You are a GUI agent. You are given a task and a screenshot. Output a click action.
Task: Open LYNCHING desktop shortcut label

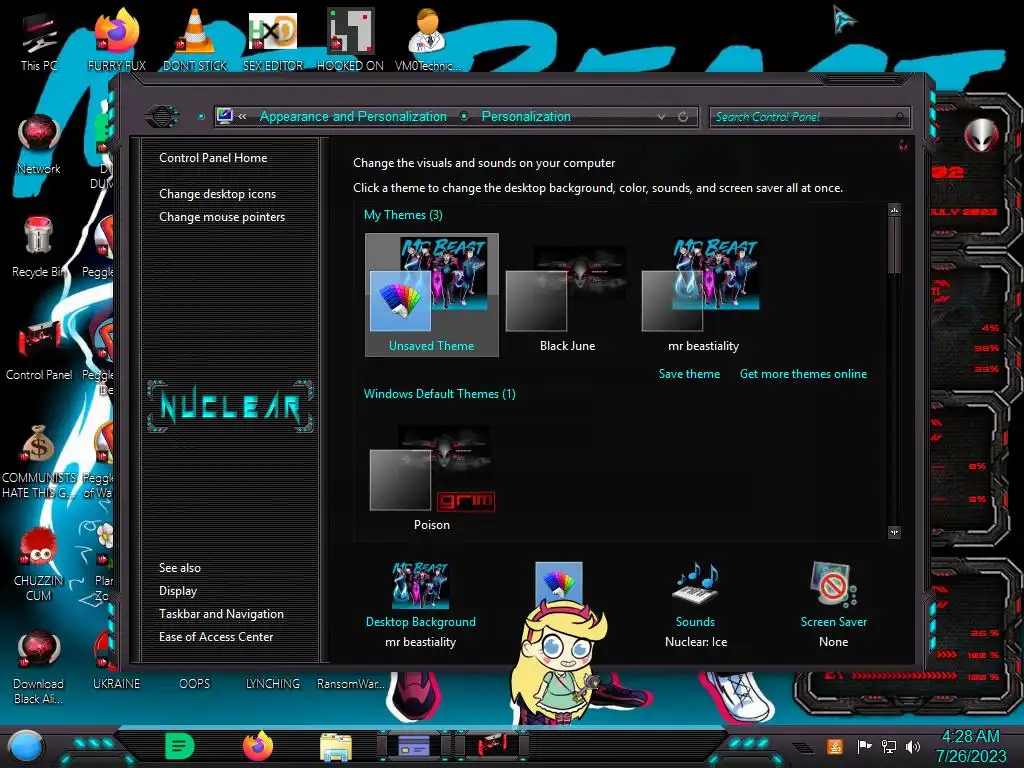pyautogui.click(x=272, y=683)
